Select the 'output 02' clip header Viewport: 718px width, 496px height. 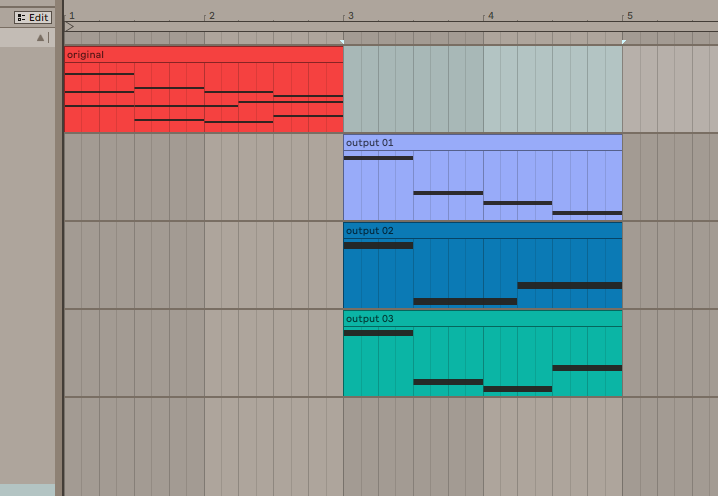[483, 231]
